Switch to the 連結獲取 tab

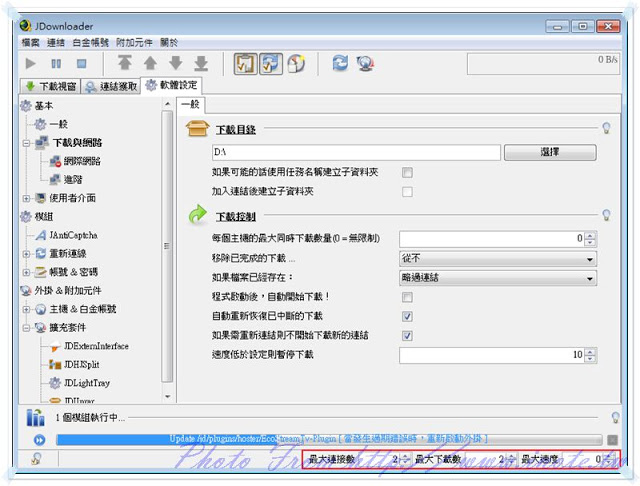pos(111,86)
